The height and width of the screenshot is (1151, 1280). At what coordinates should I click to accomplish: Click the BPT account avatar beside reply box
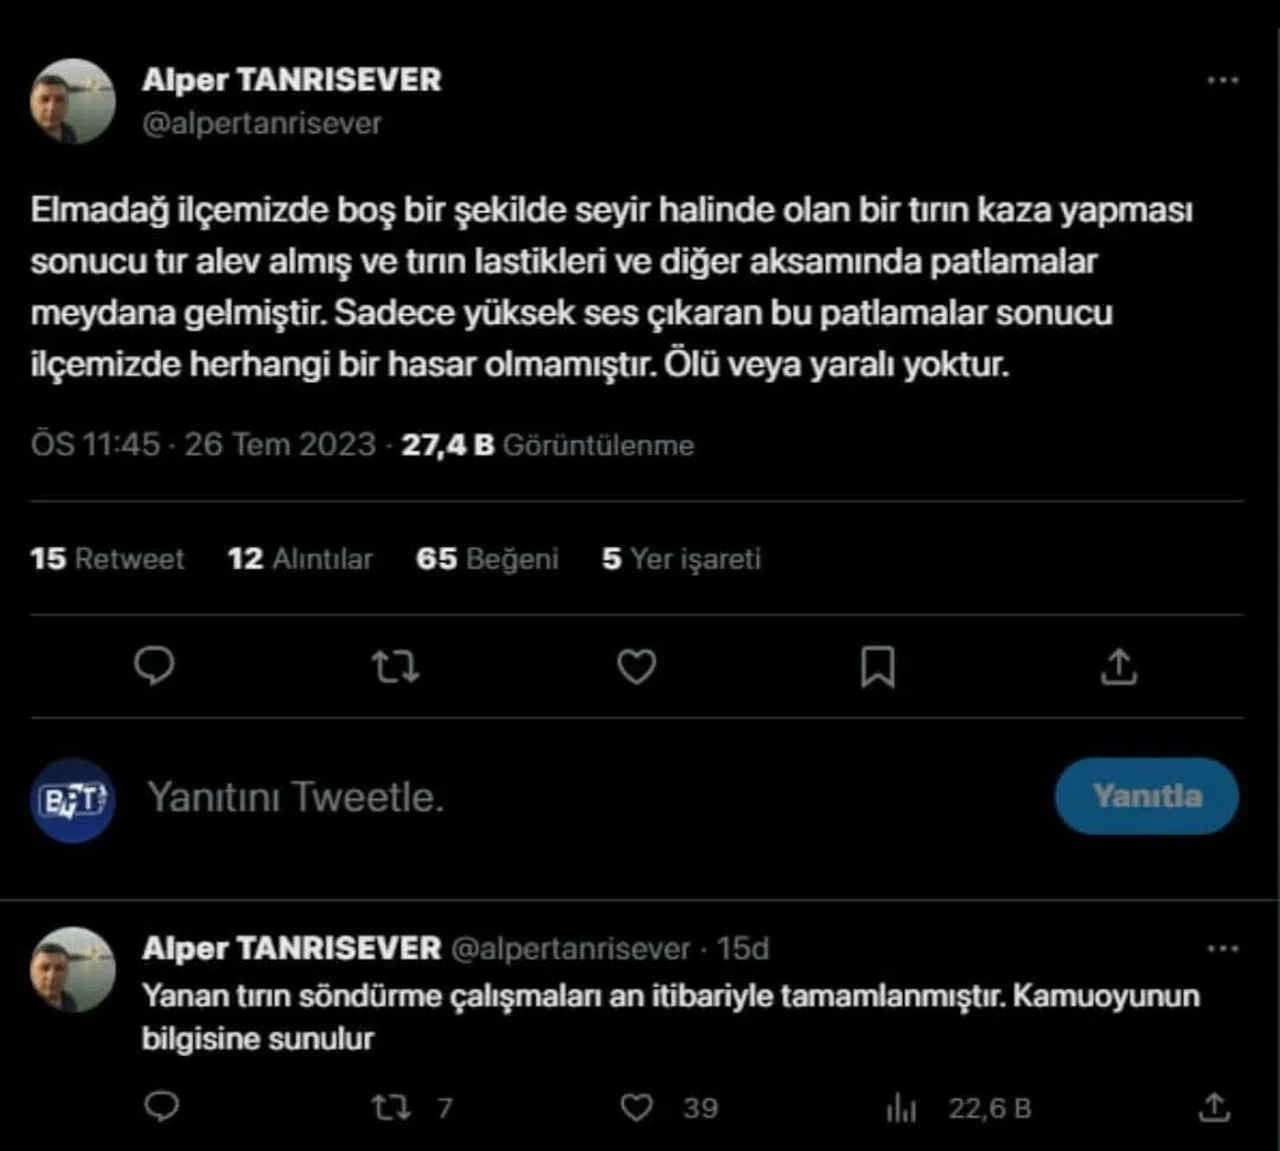73,799
